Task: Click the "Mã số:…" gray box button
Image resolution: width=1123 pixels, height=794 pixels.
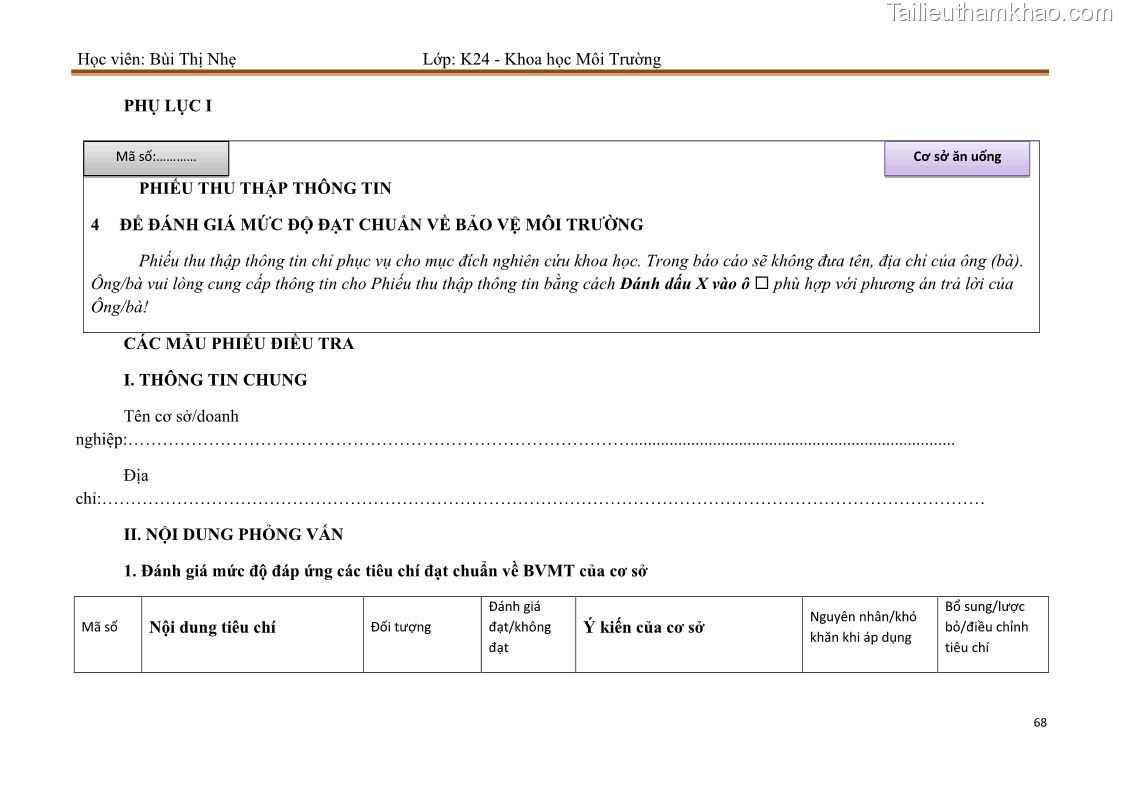Action: [157, 158]
